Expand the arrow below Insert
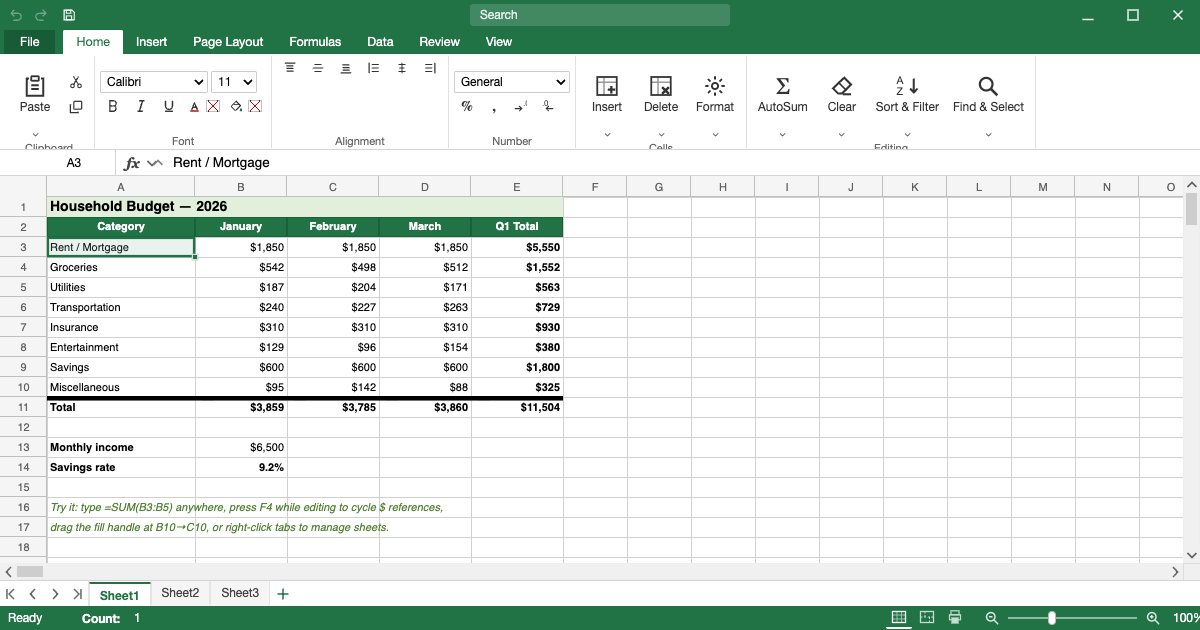This screenshot has width=1200, height=630. click(x=607, y=133)
